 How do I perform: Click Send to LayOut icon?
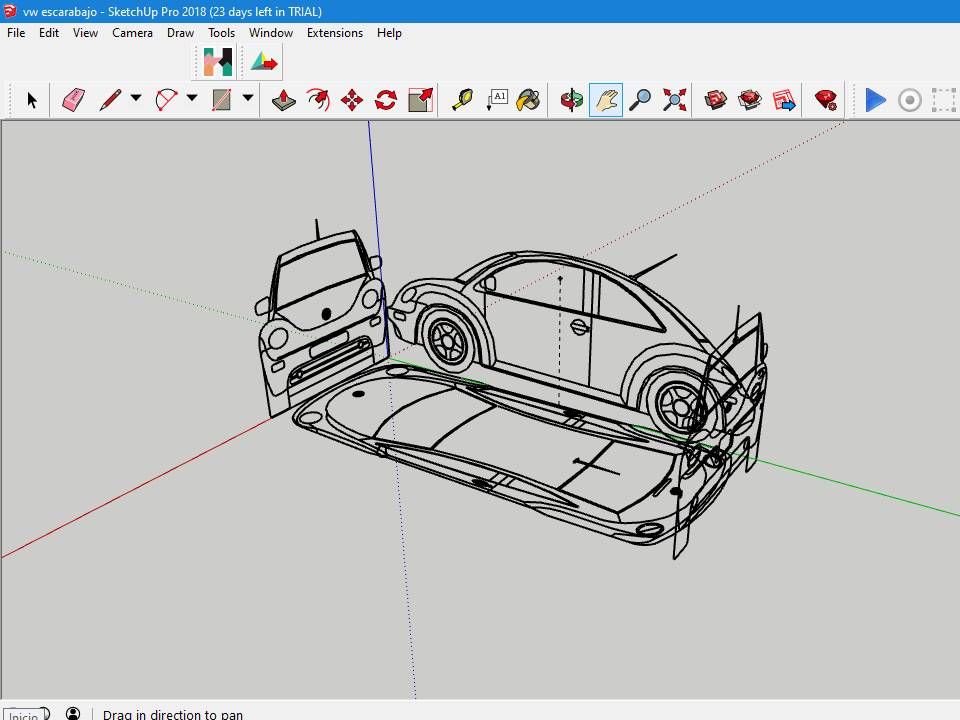(x=784, y=100)
